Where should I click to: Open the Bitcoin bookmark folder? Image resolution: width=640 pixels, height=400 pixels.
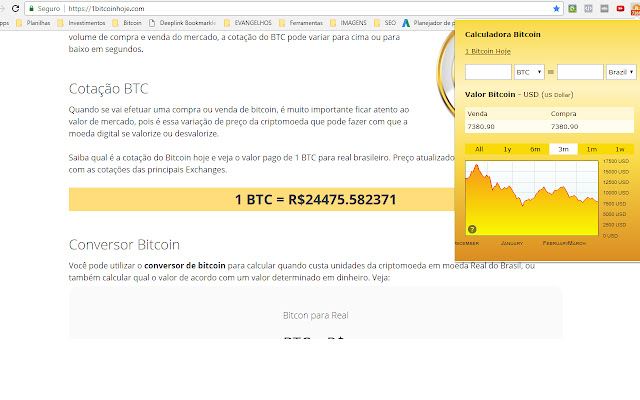127,23
